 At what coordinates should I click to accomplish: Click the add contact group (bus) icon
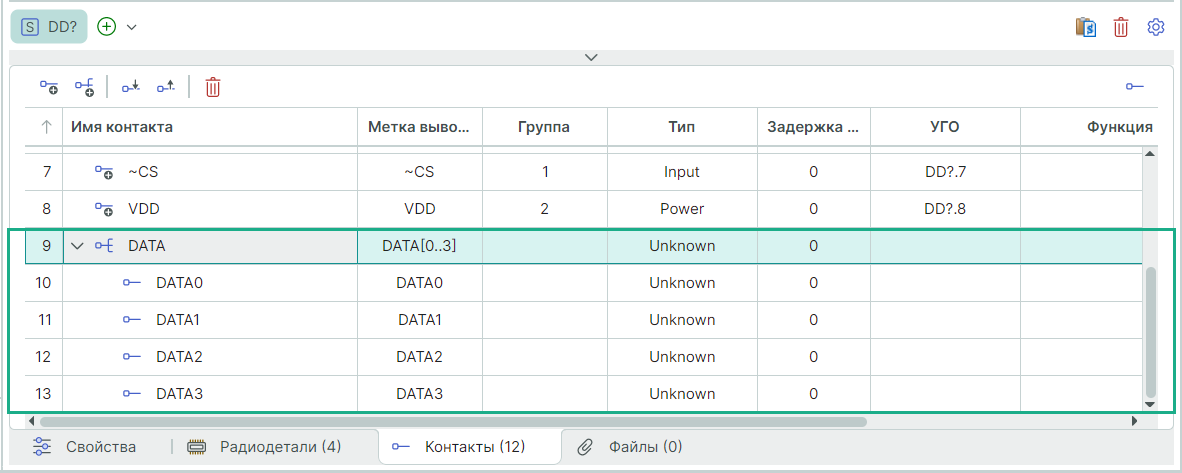point(84,87)
